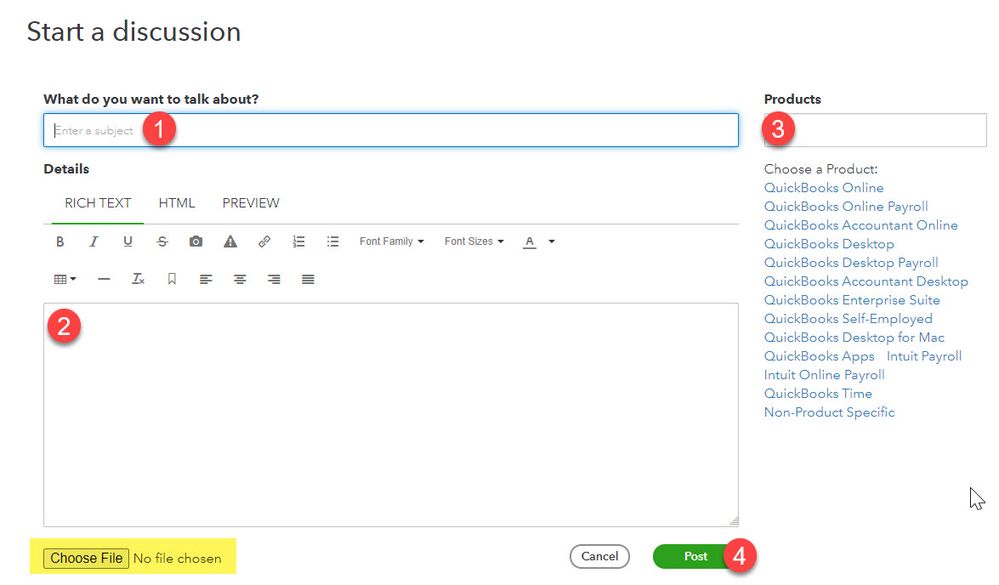Image resolution: width=999 pixels, height=585 pixels.
Task: Insert a hyperlink with the link icon
Action: (x=264, y=242)
